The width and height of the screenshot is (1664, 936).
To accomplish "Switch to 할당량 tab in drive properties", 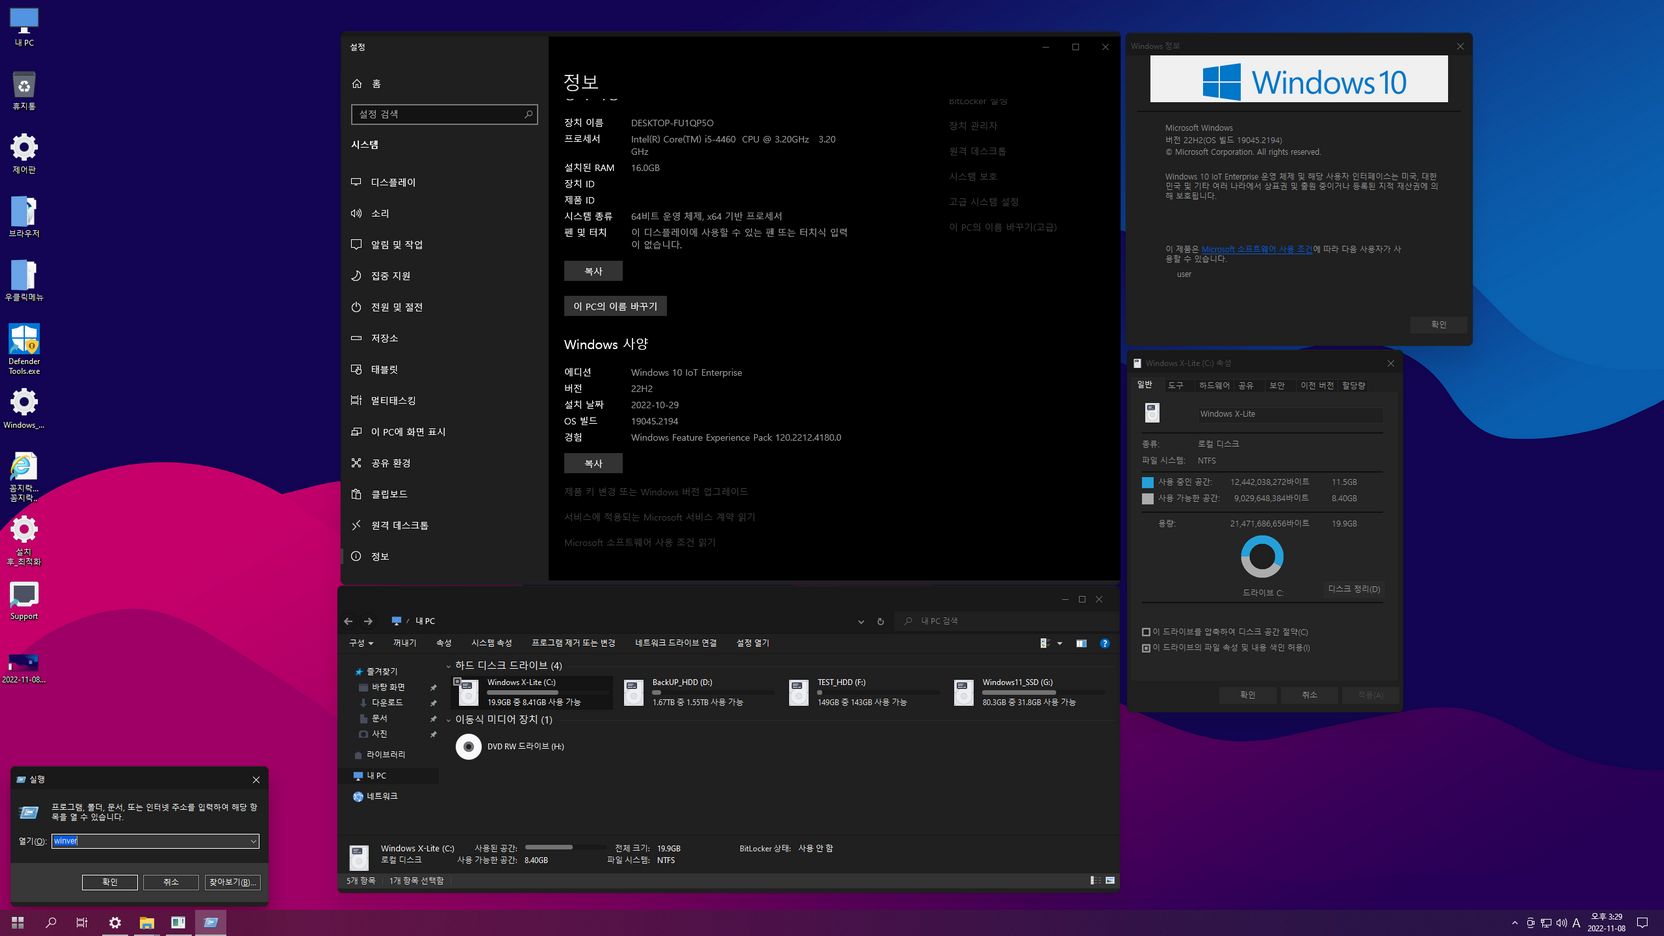I will pos(1353,385).
